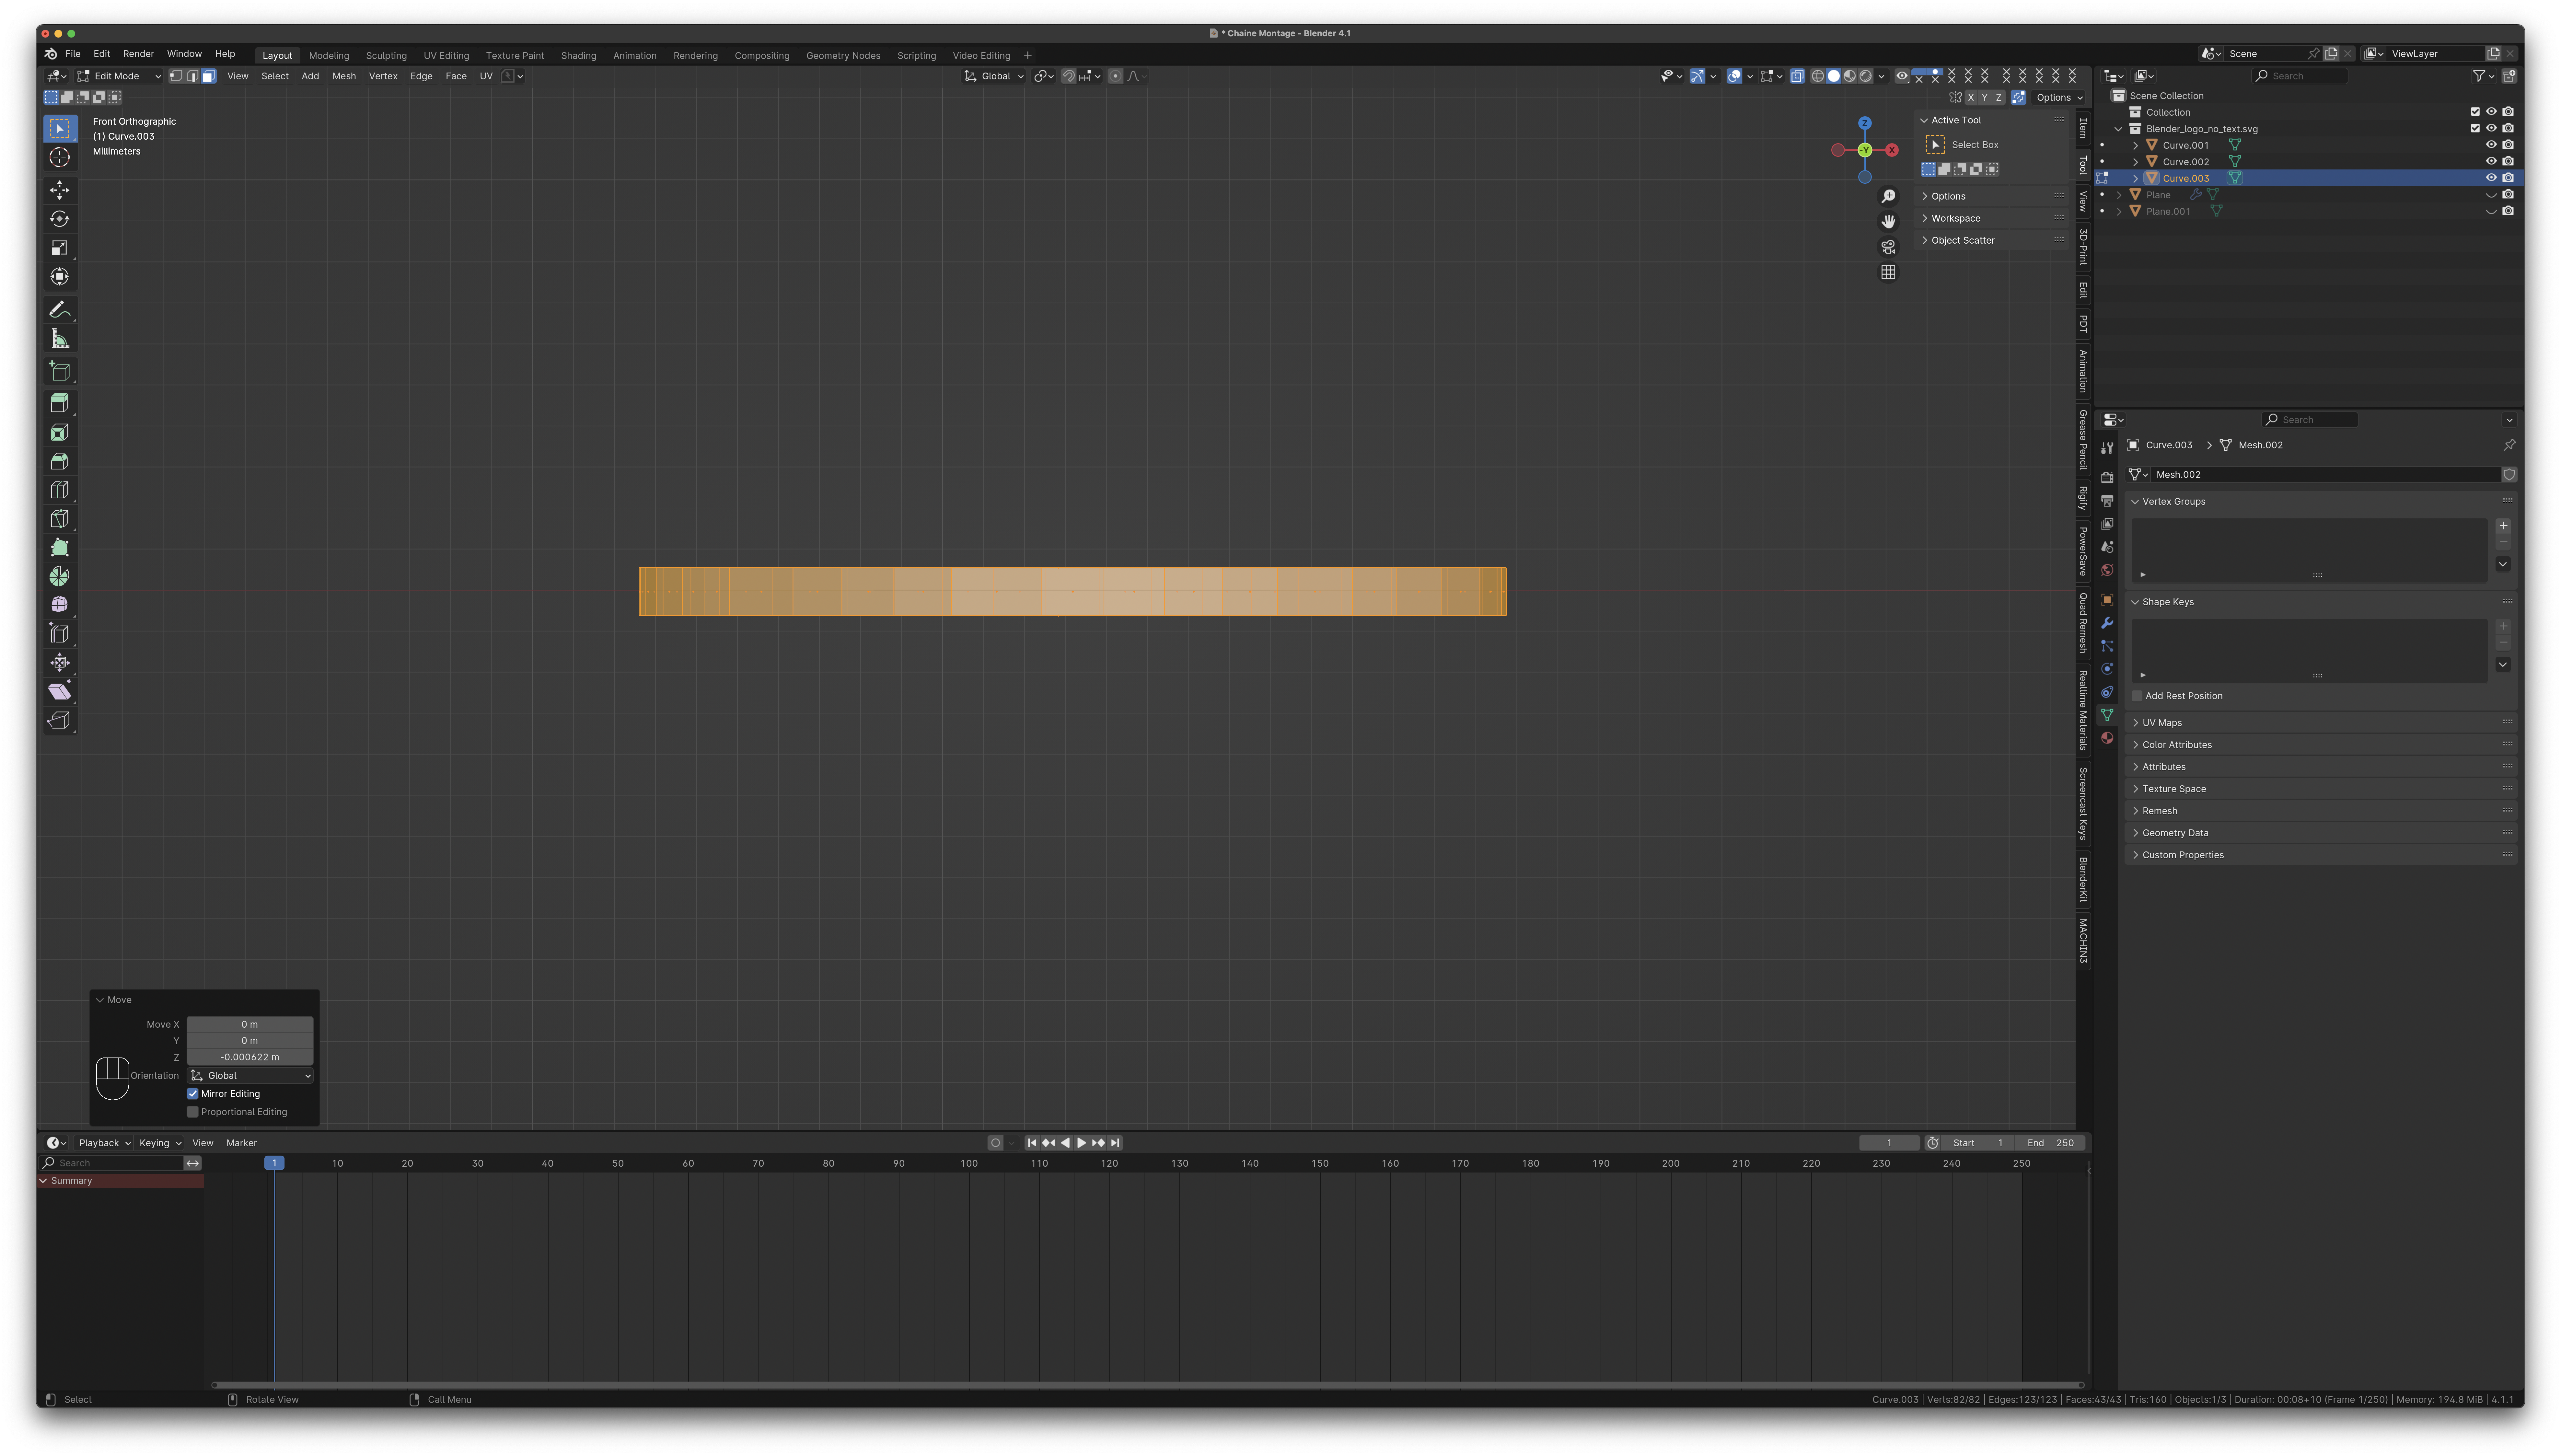Select the Measure tool
The height and width of the screenshot is (1456, 2561).
tap(60, 339)
